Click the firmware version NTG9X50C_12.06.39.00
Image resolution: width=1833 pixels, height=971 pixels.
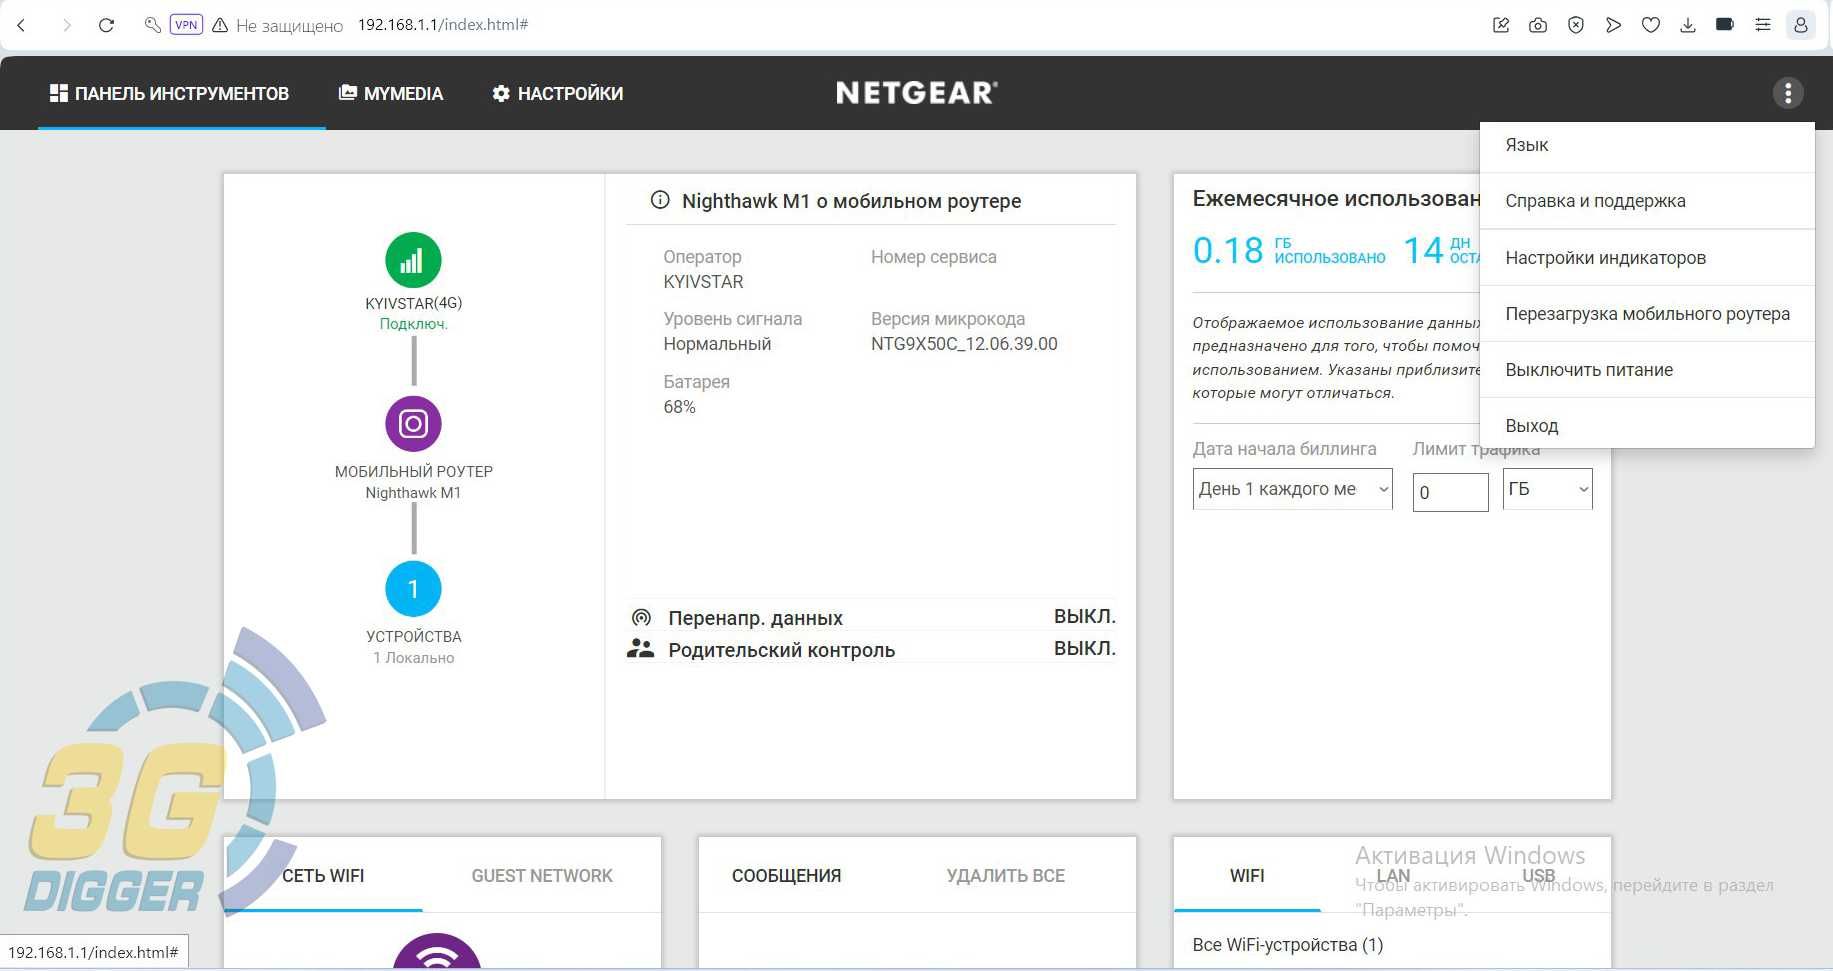point(964,344)
